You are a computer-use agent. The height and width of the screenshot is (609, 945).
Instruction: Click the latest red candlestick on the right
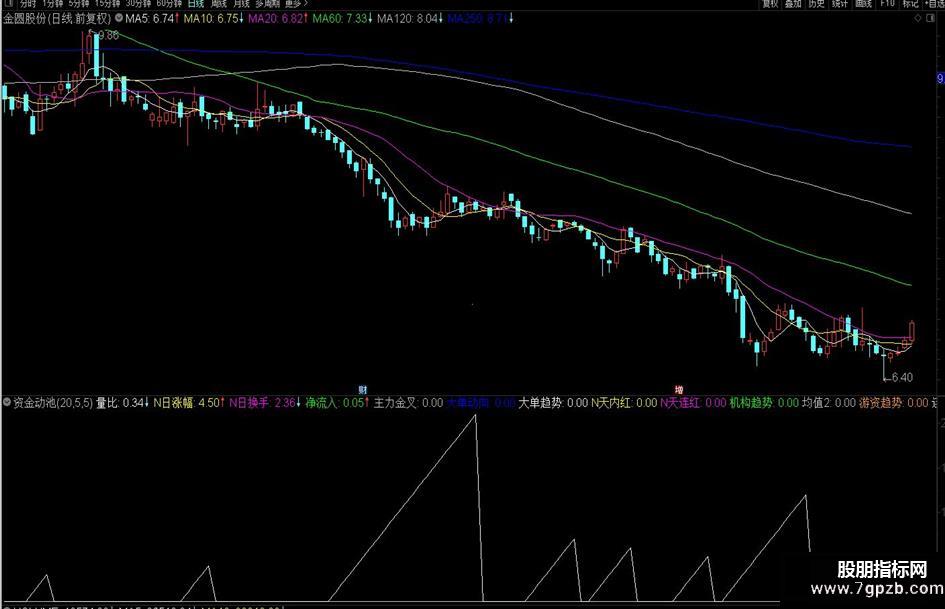point(912,331)
